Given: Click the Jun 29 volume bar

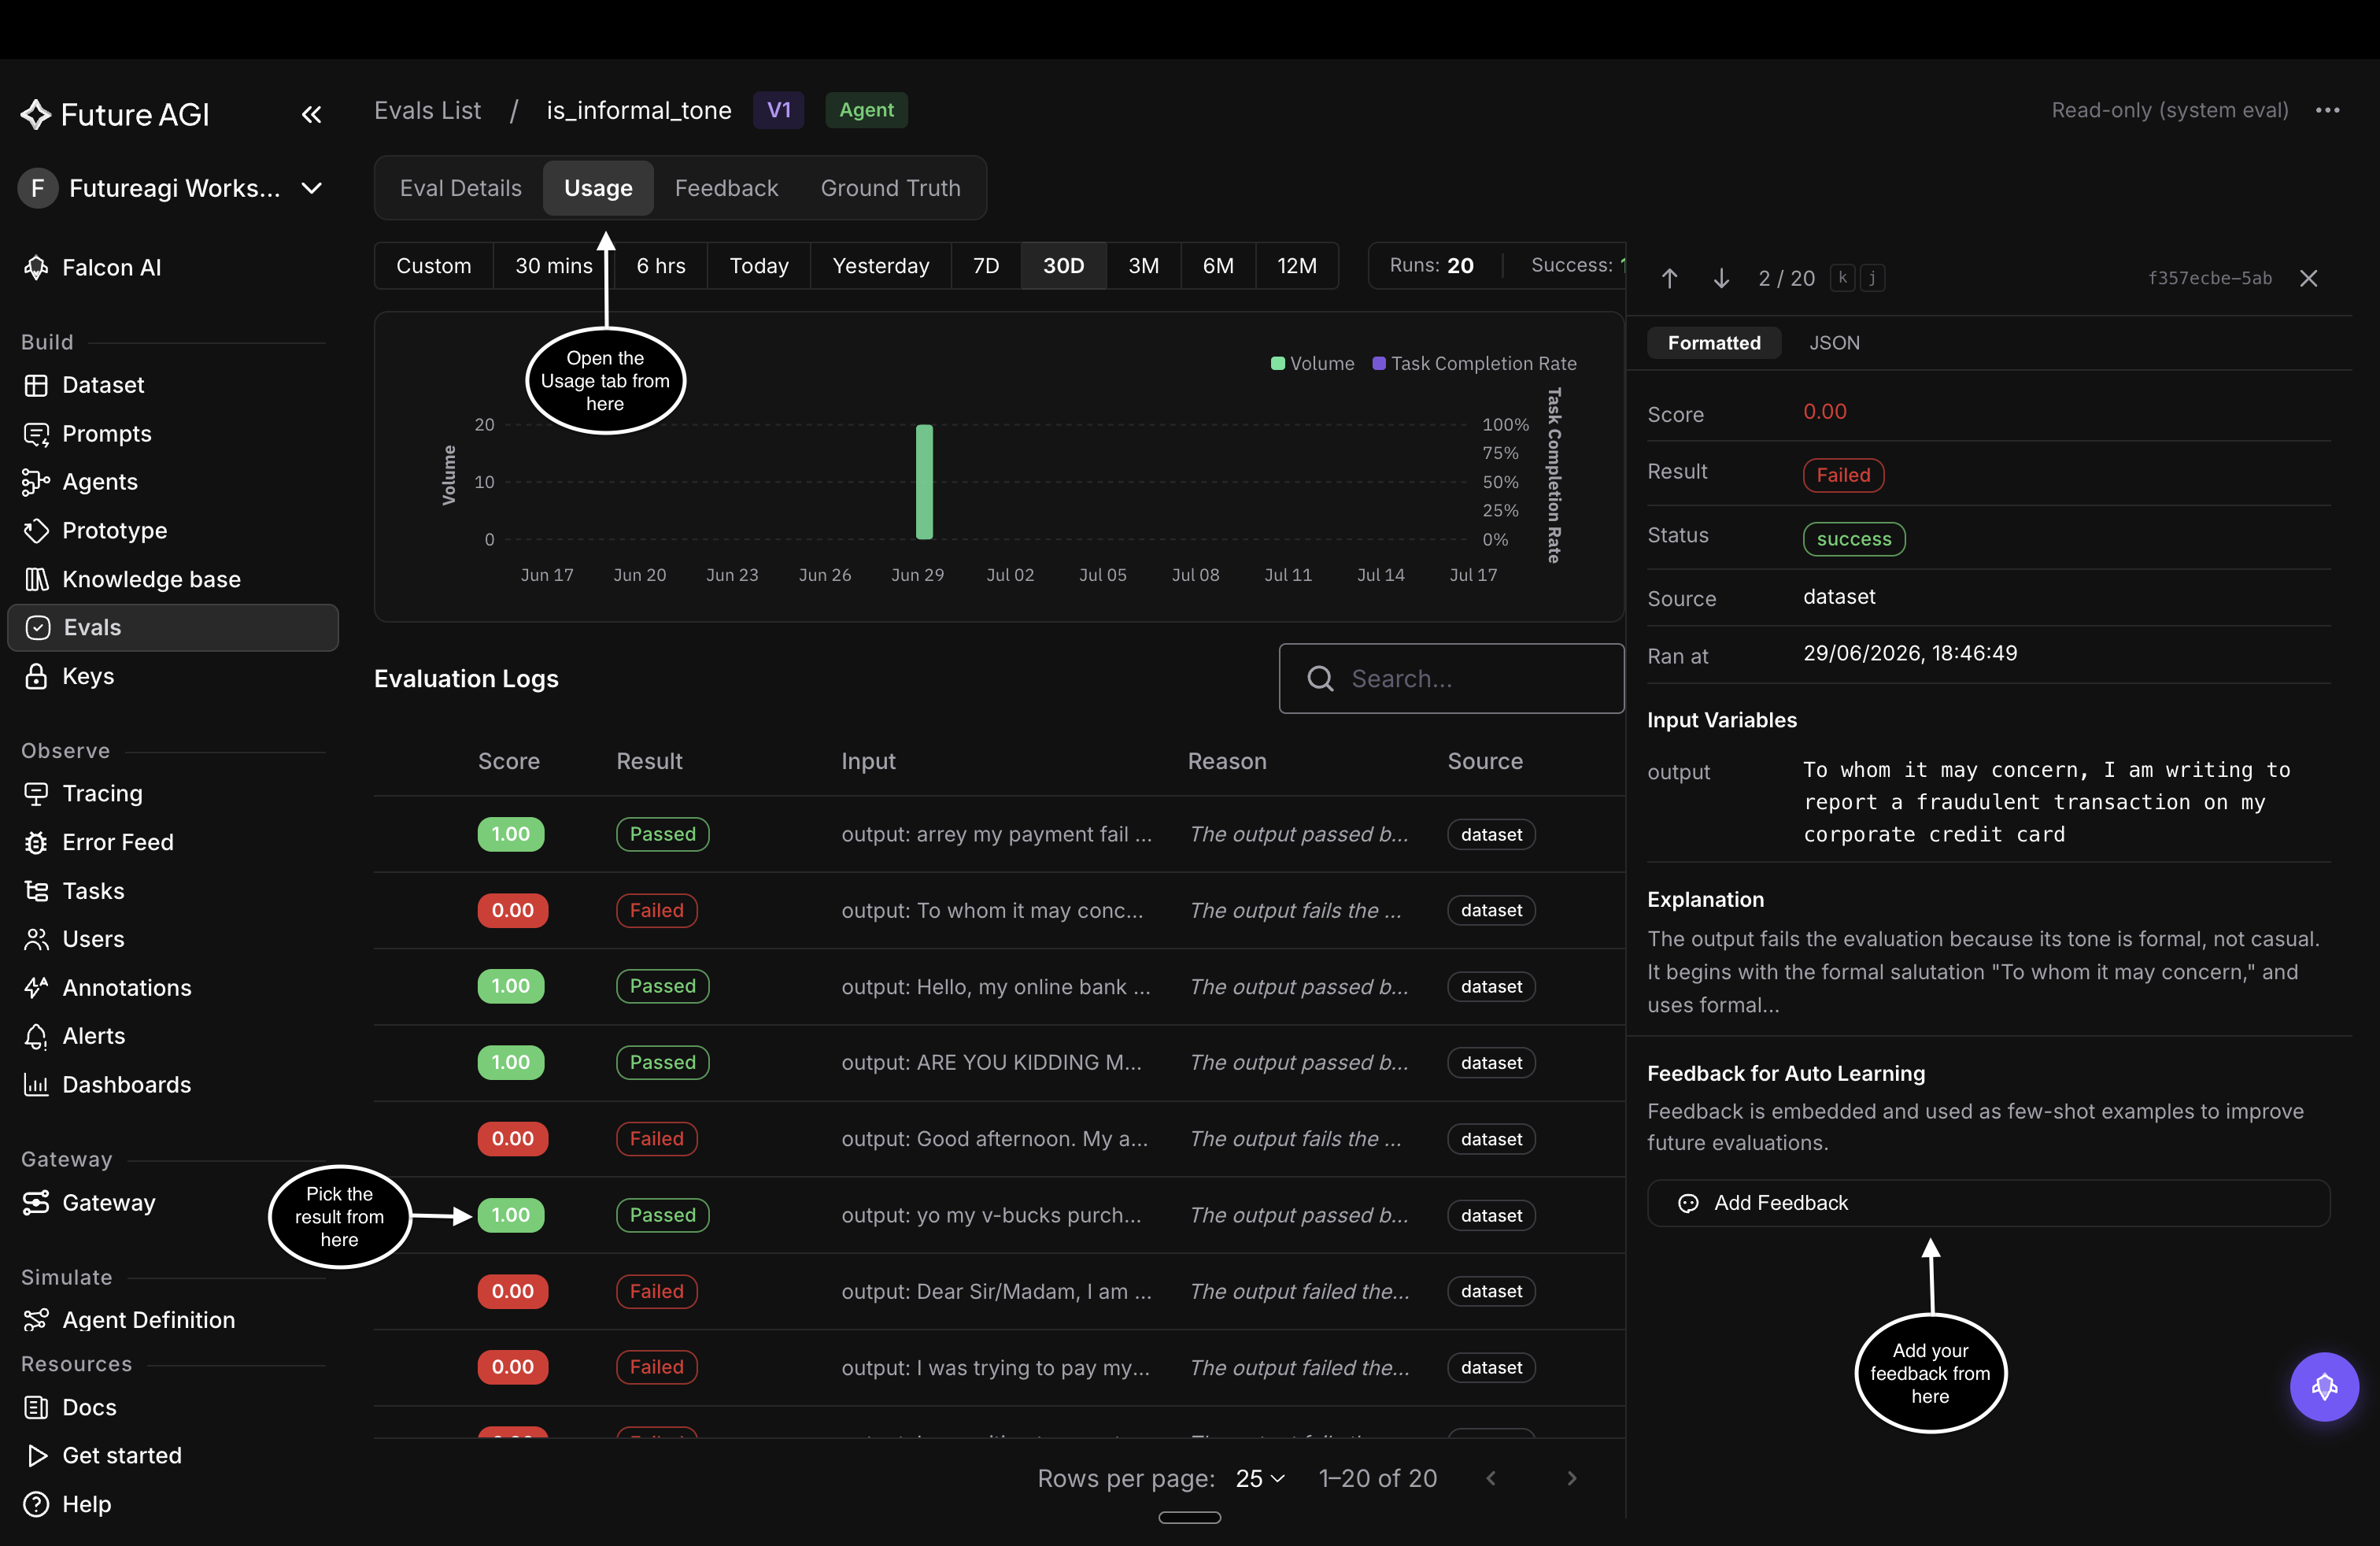Looking at the screenshot, I should coord(924,482).
